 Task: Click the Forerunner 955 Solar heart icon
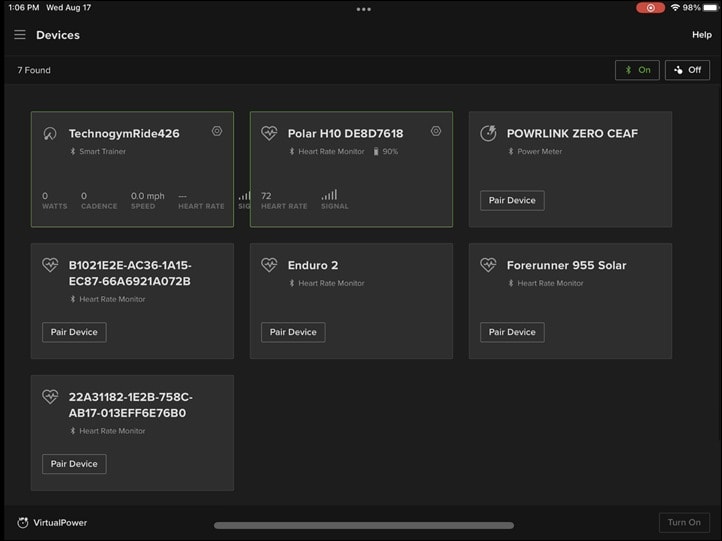pos(488,265)
